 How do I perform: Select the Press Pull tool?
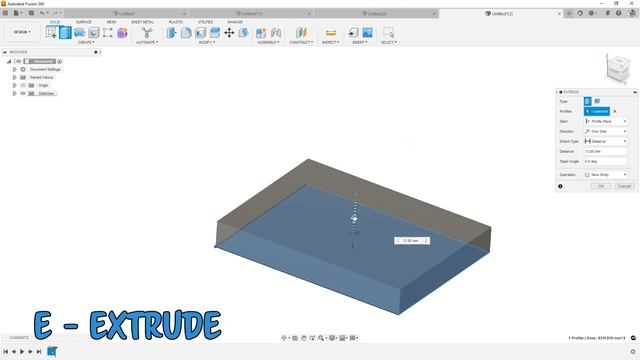point(172,32)
